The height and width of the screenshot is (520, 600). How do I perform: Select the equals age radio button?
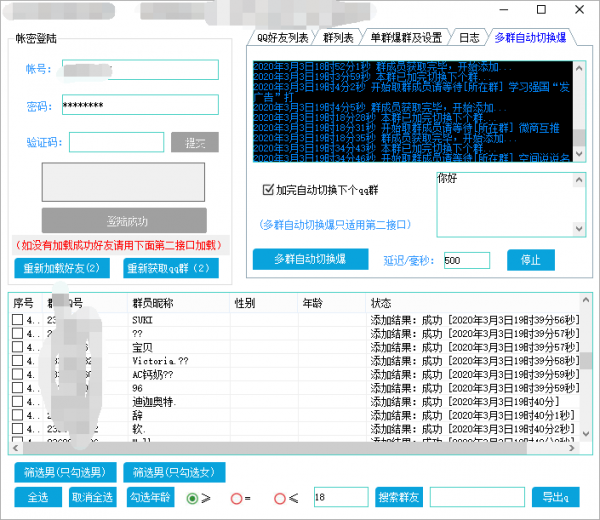pyautogui.click(x=236, y=498)
